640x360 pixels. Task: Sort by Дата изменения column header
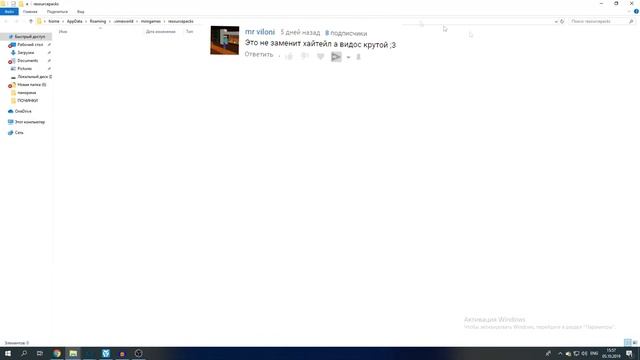pos(160,31)
